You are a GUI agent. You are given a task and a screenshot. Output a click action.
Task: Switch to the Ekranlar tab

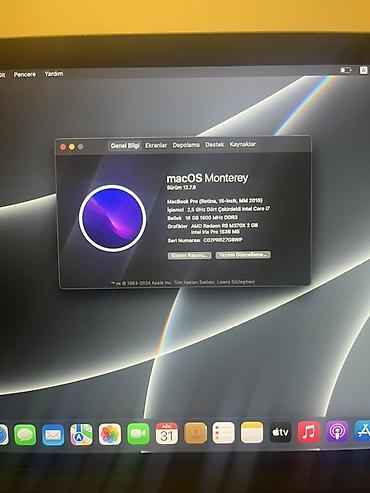[156, 146]
